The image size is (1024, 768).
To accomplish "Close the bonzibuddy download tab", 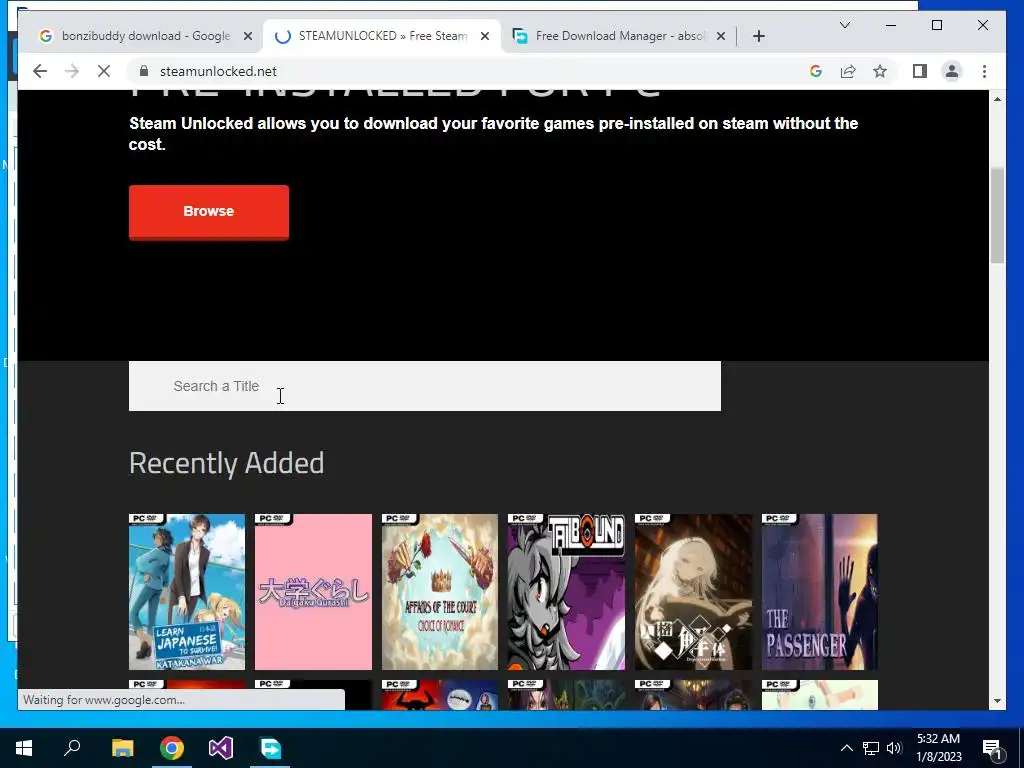I will [x=248, y=36].
